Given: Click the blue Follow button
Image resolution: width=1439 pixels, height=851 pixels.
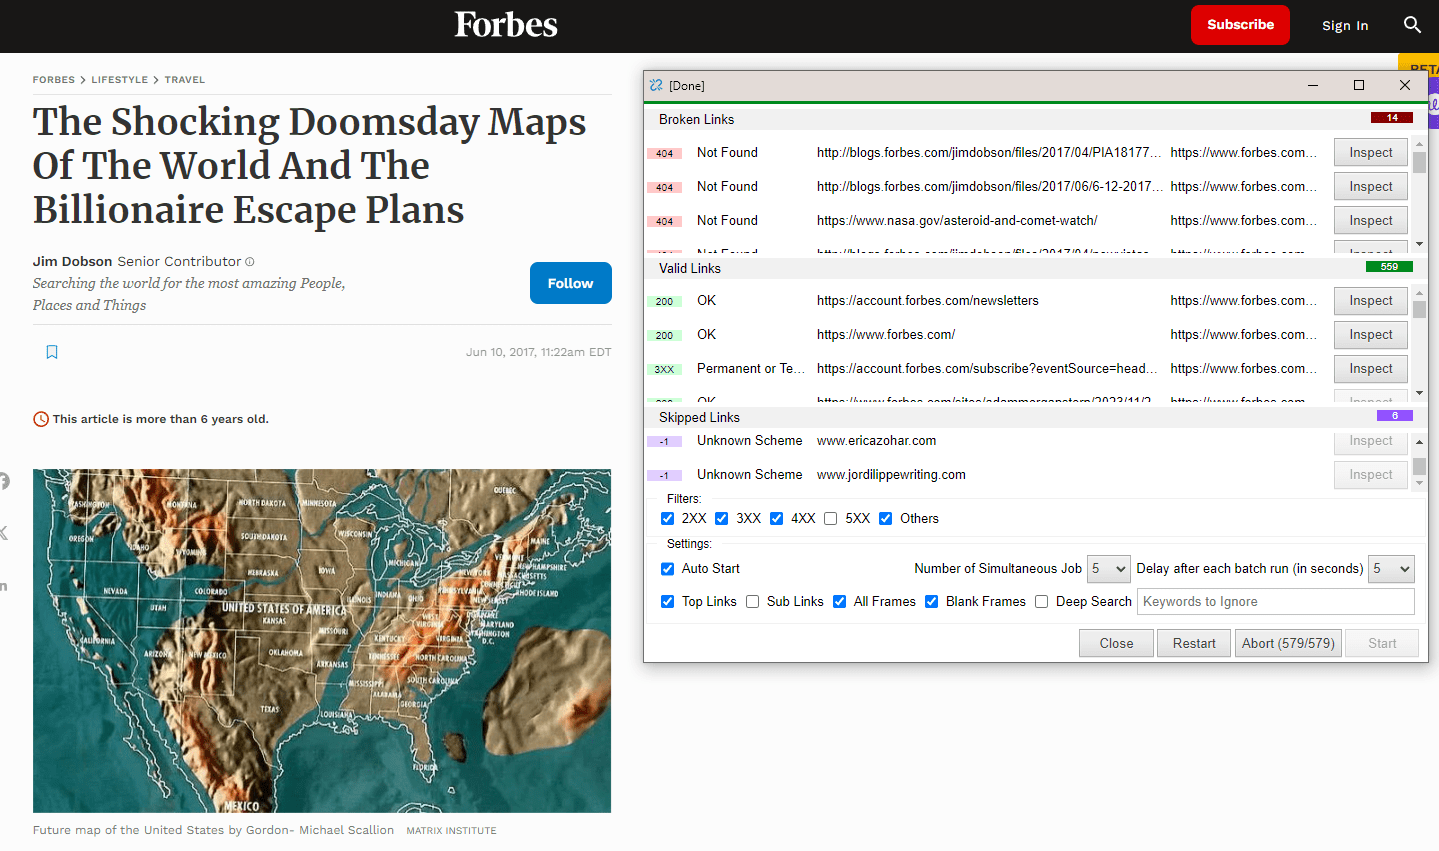Looking at the screenshot, I should click(x=570, y=283).
